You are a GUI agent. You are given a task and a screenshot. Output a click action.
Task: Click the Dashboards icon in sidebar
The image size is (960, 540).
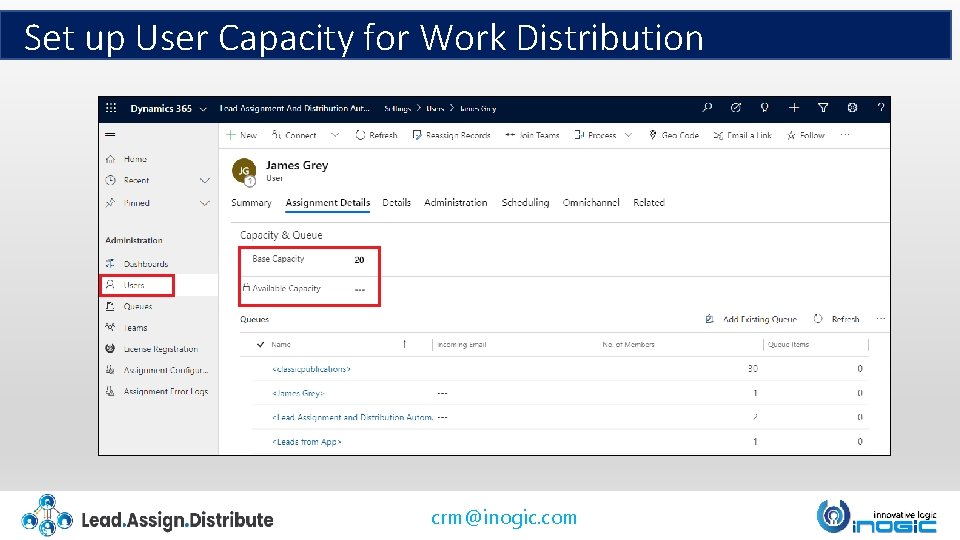pyautogui.click(x=110, y=264)
